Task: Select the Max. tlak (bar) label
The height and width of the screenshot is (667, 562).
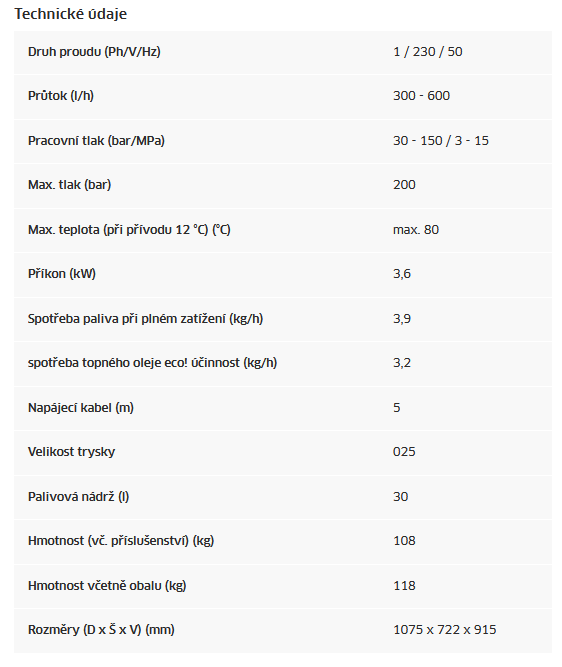Action: [x=69, y=185]
